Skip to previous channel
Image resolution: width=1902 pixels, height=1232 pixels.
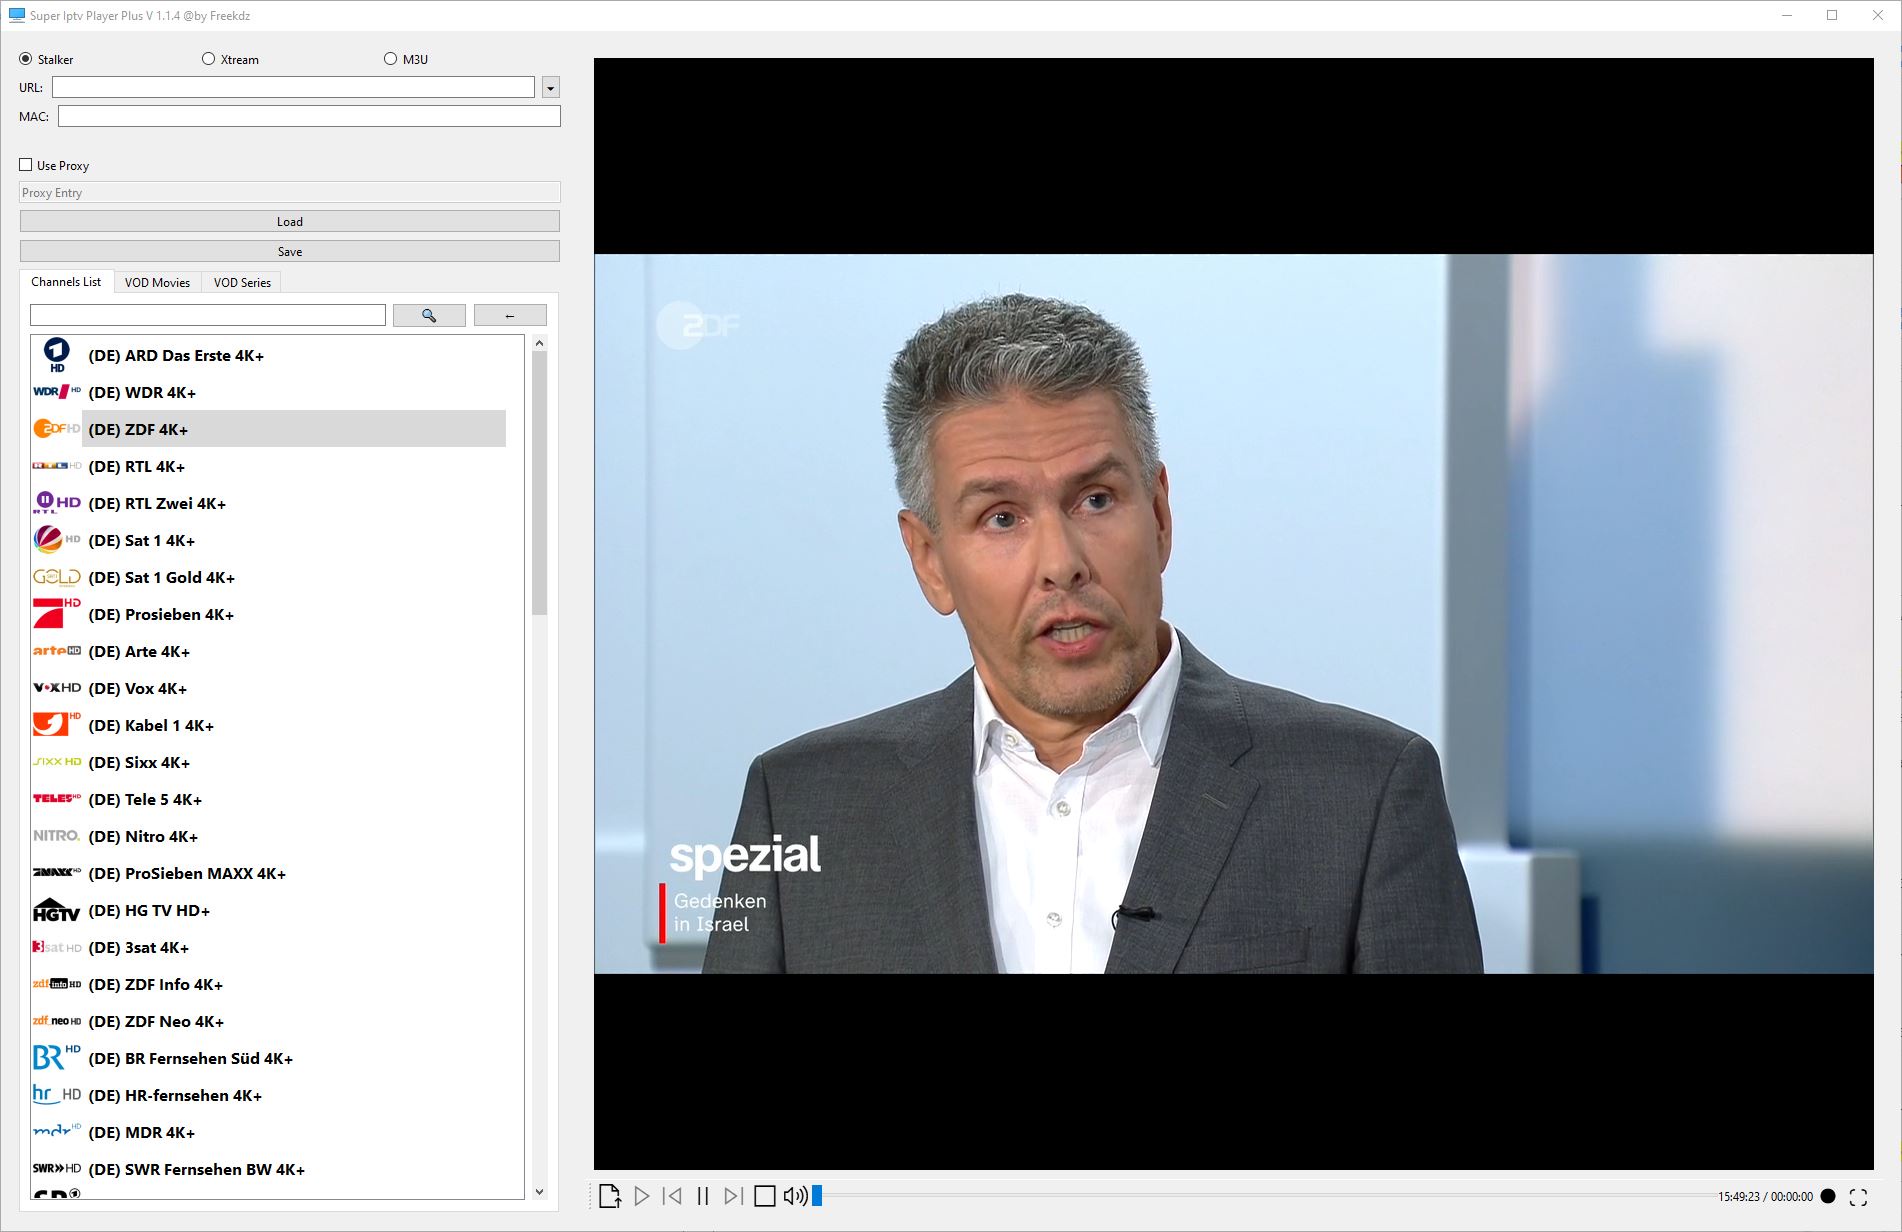point(673,1196)
